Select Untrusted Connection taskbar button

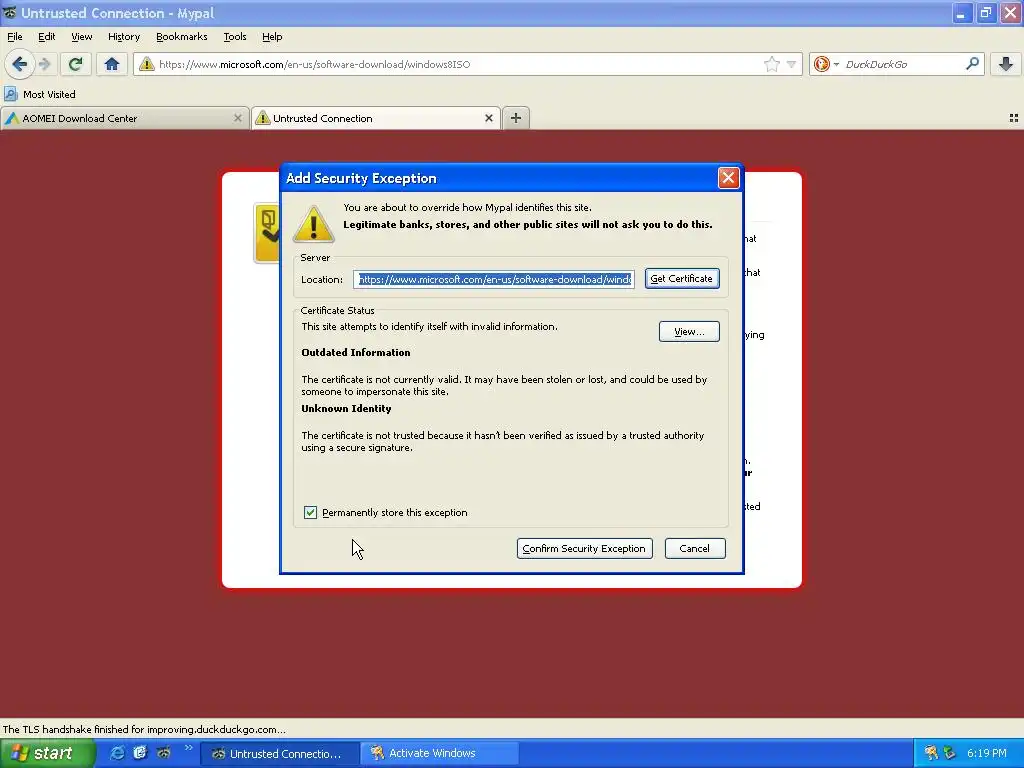(x=280, y=753)
